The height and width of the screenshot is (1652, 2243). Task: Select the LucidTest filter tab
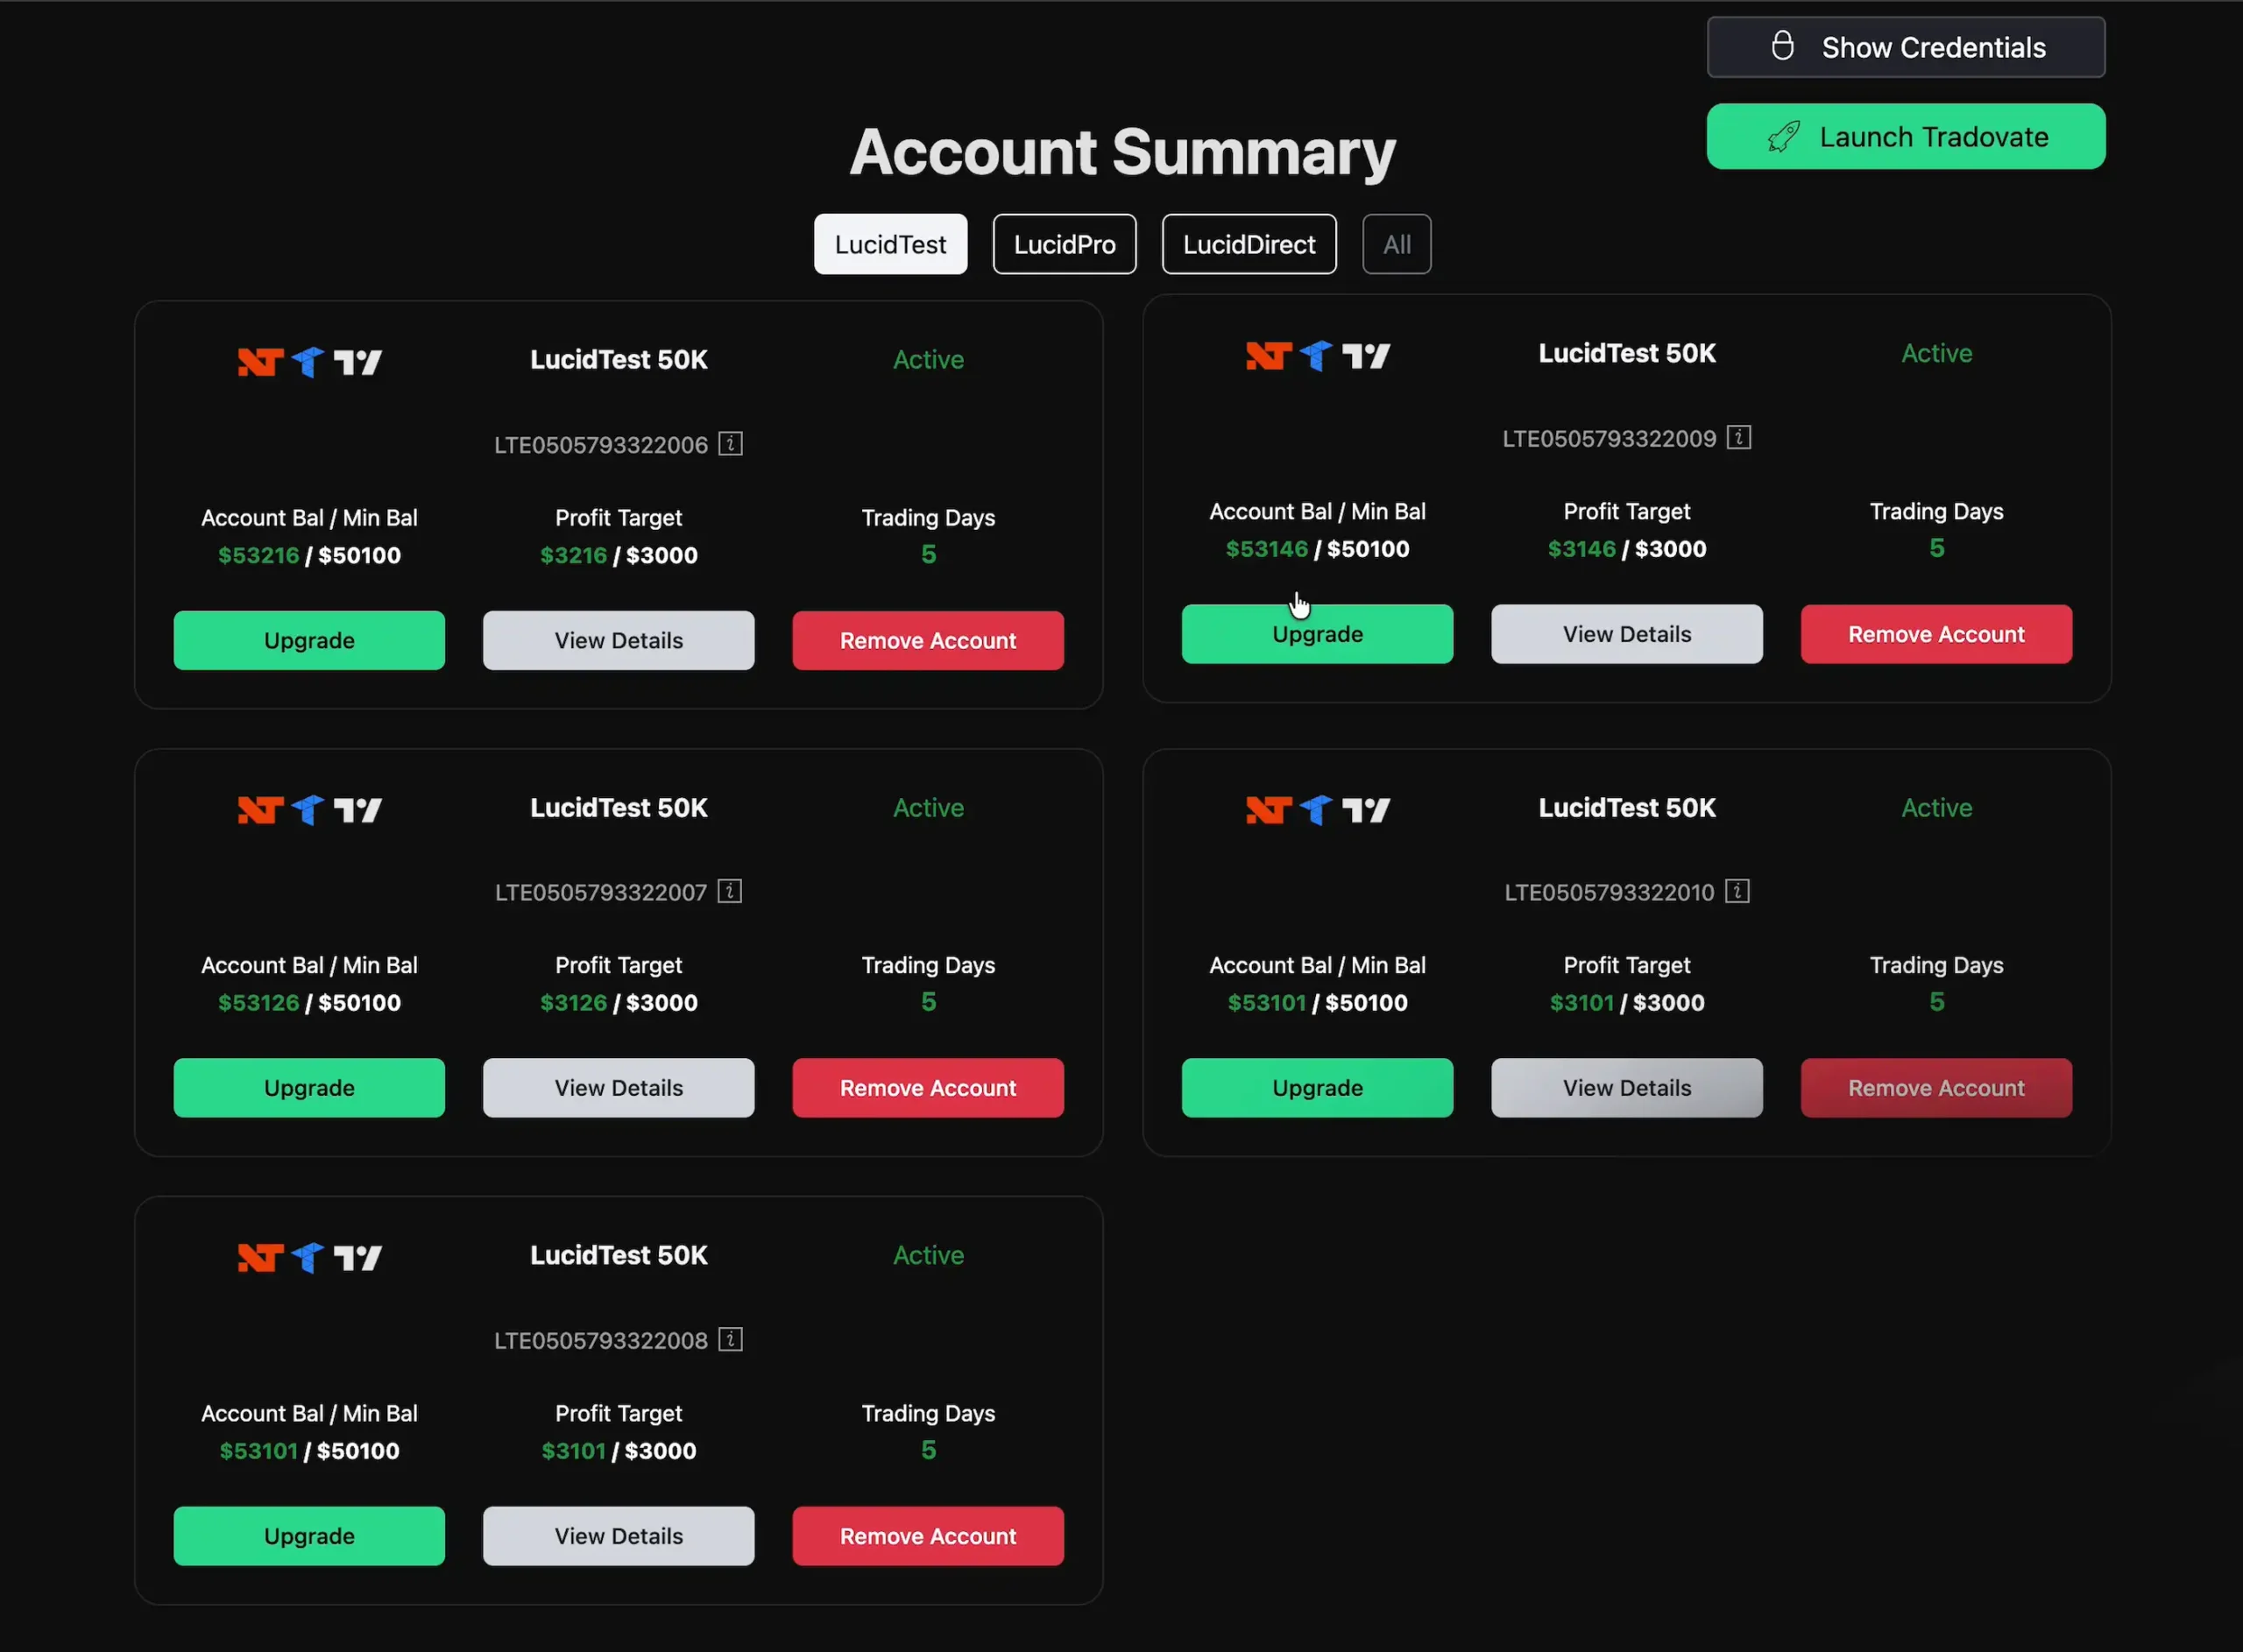pos(889,243)
